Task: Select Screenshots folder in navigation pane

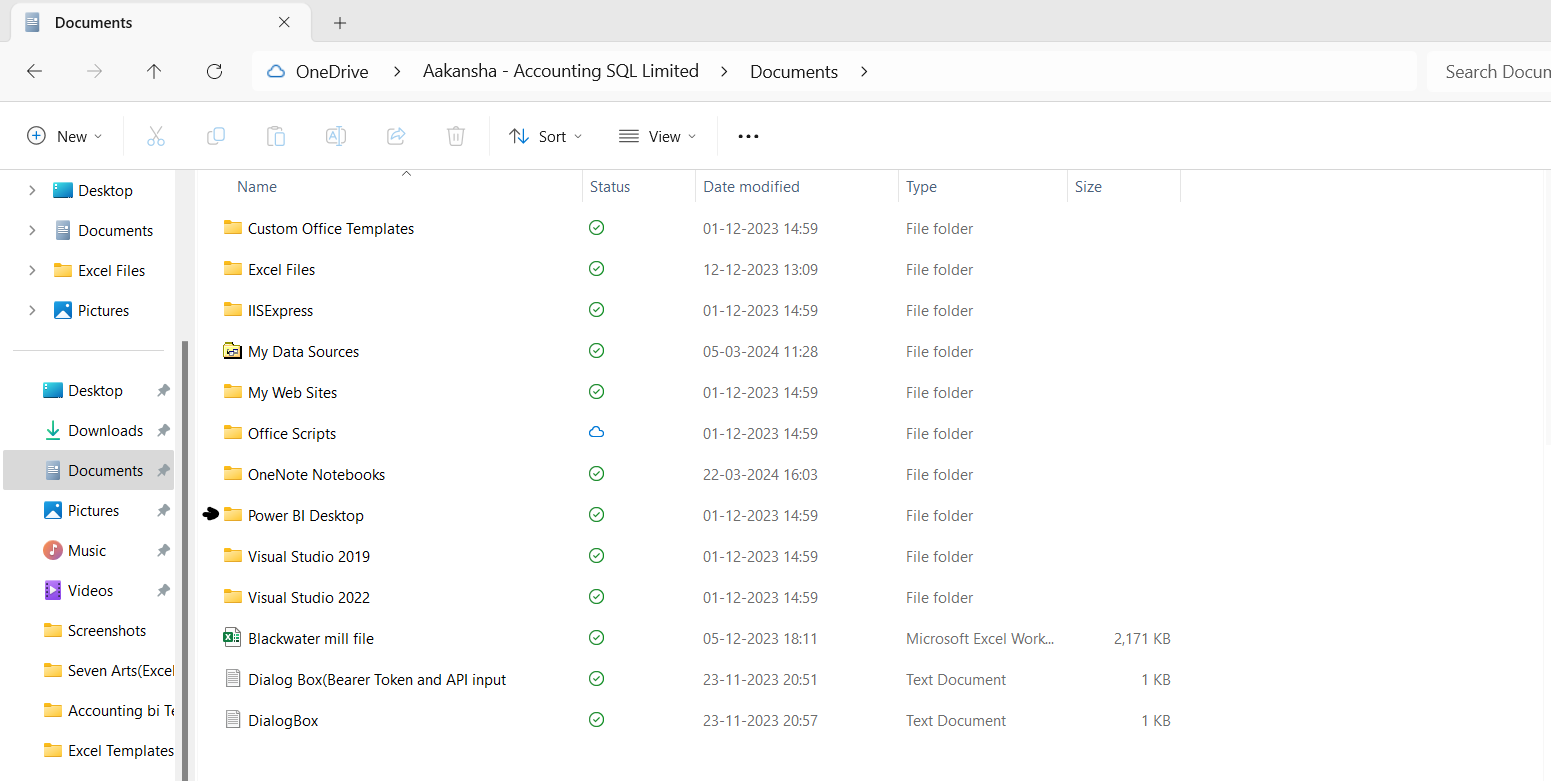Action: coord(107,630)
